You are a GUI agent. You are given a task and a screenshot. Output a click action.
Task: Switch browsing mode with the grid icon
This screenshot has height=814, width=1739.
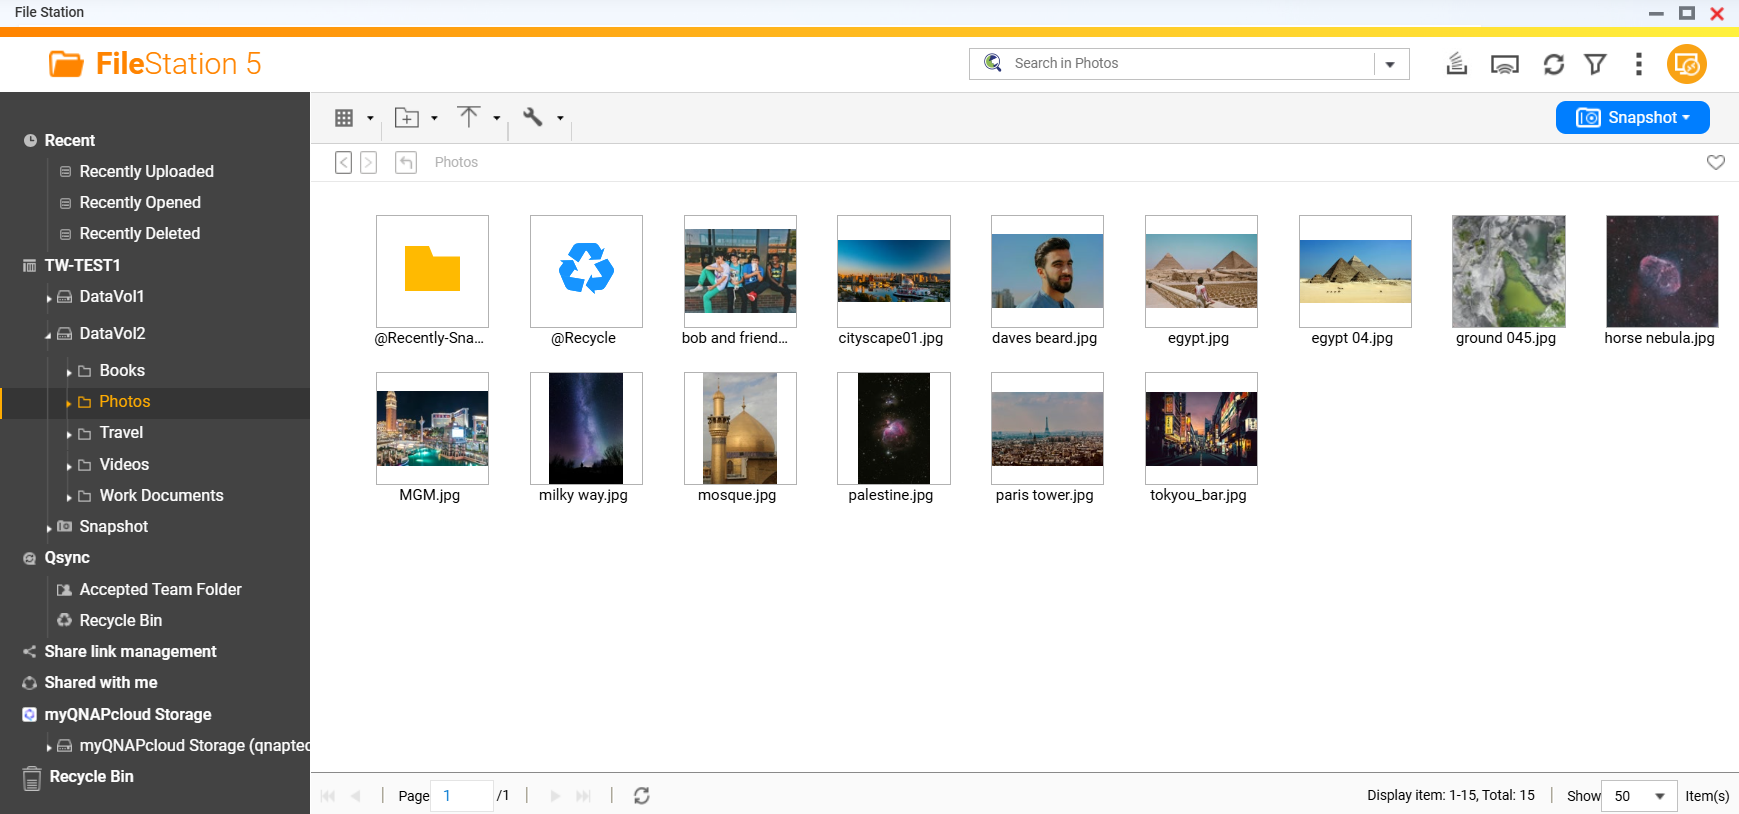click(x=344, y=118)
